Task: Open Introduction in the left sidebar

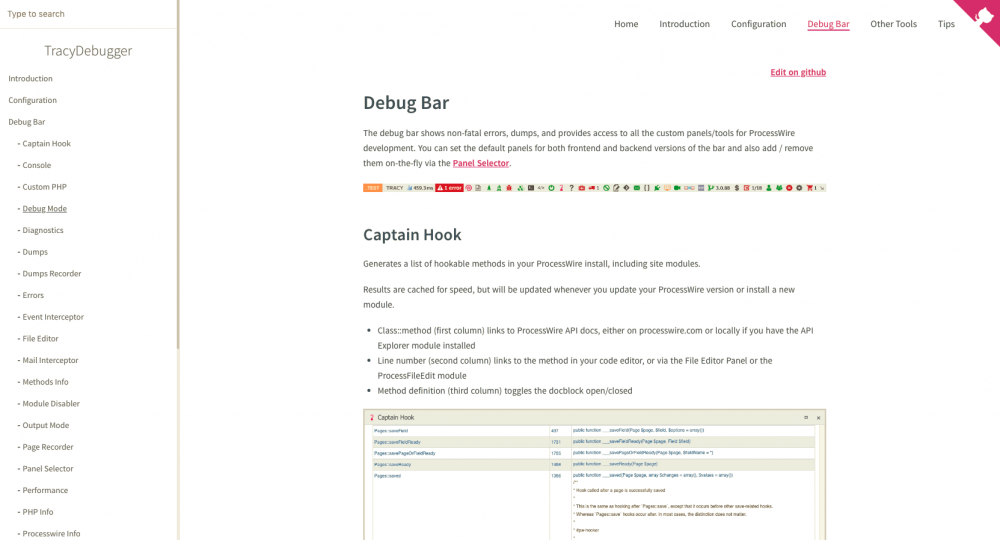Action: (x=31, y=78)
